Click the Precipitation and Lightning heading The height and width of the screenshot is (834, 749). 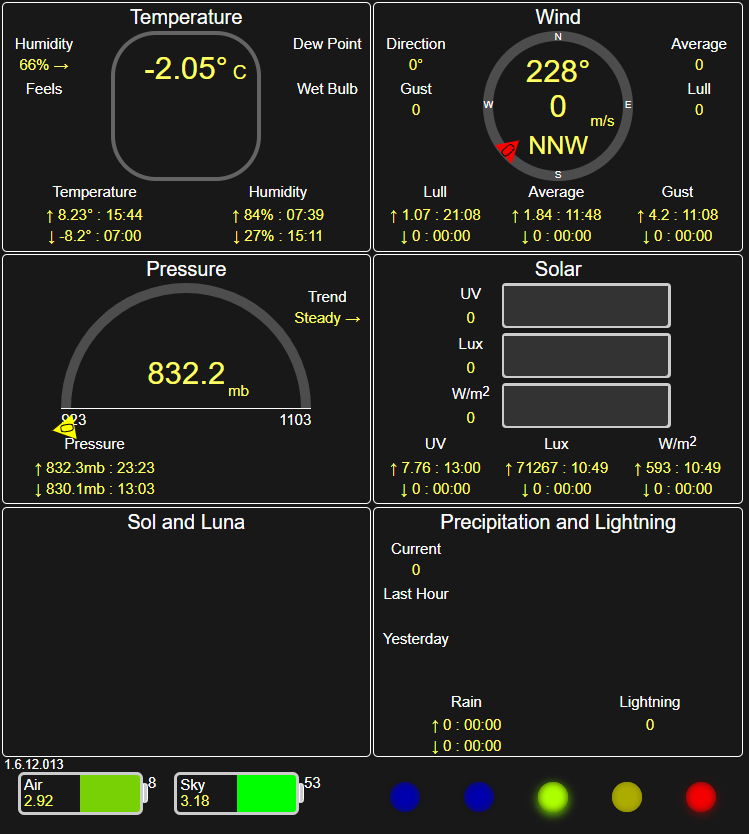(x=558, y=522)
